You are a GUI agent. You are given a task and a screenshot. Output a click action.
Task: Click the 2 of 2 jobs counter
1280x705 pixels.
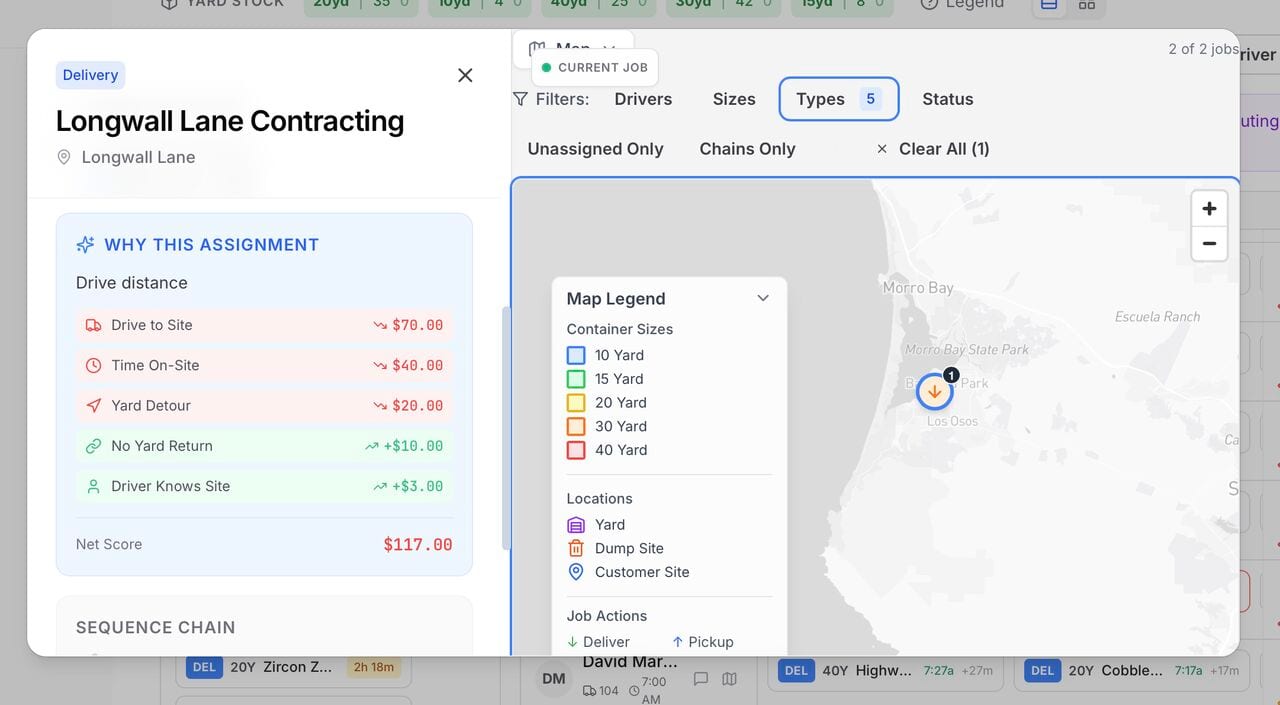1203,48
